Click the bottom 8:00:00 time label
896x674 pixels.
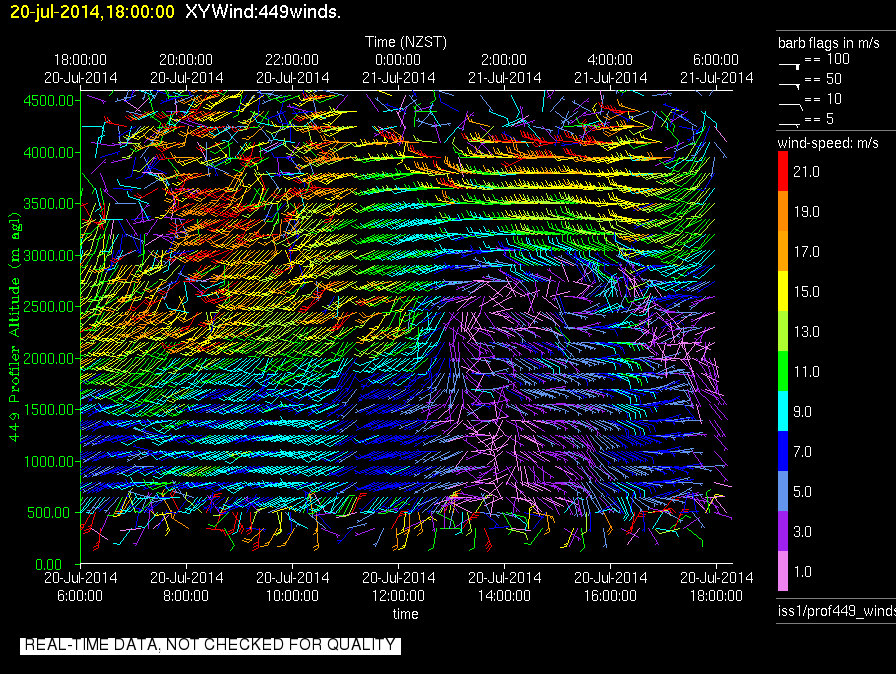(186, 596)
